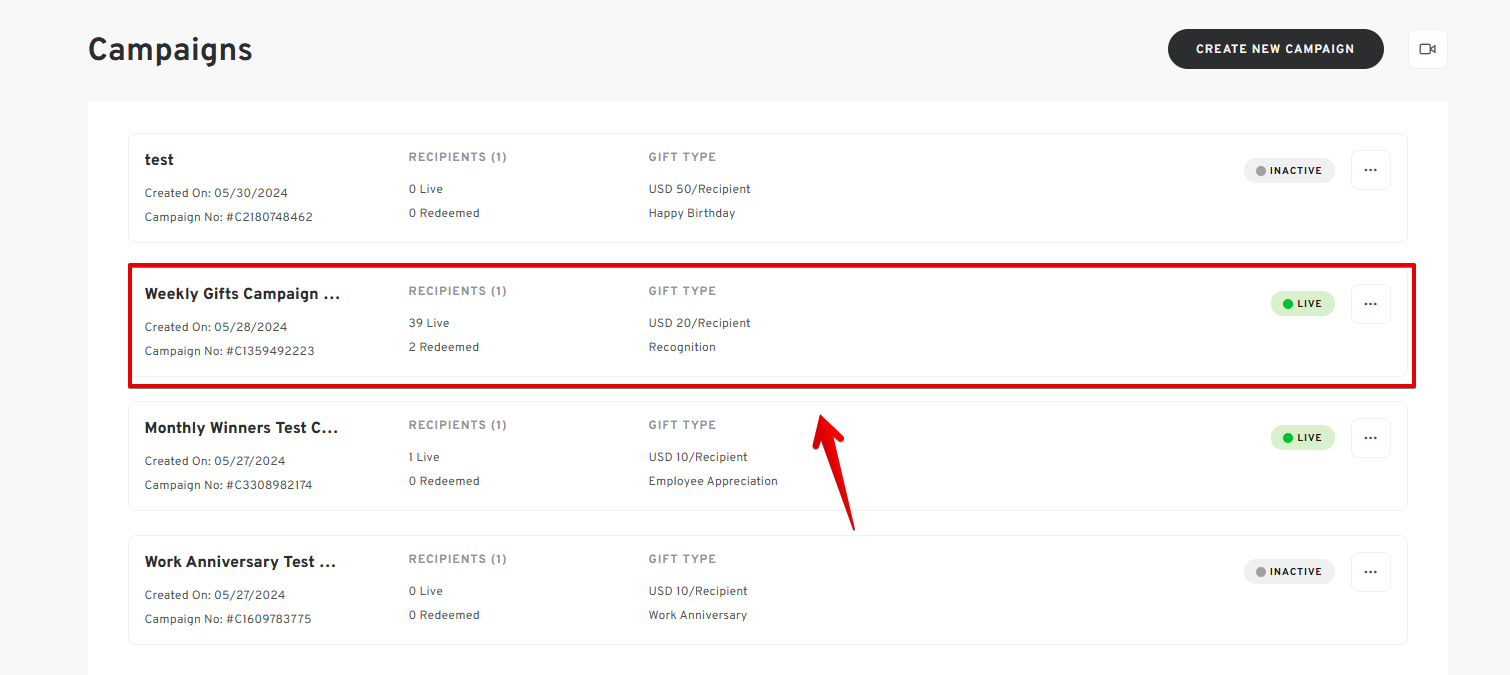Click the 39 Live recipients count
Screen dimensions: 1510x675
point(429,323)
